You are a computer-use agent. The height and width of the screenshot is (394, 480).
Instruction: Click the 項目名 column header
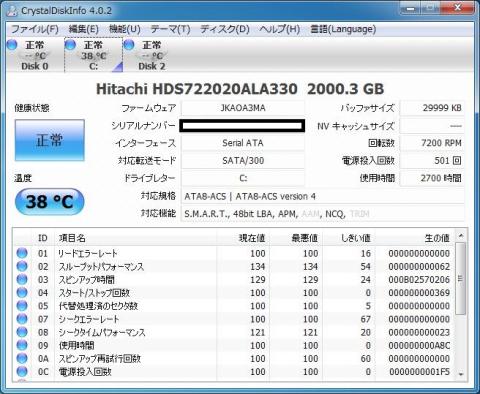tap(135, 238)
